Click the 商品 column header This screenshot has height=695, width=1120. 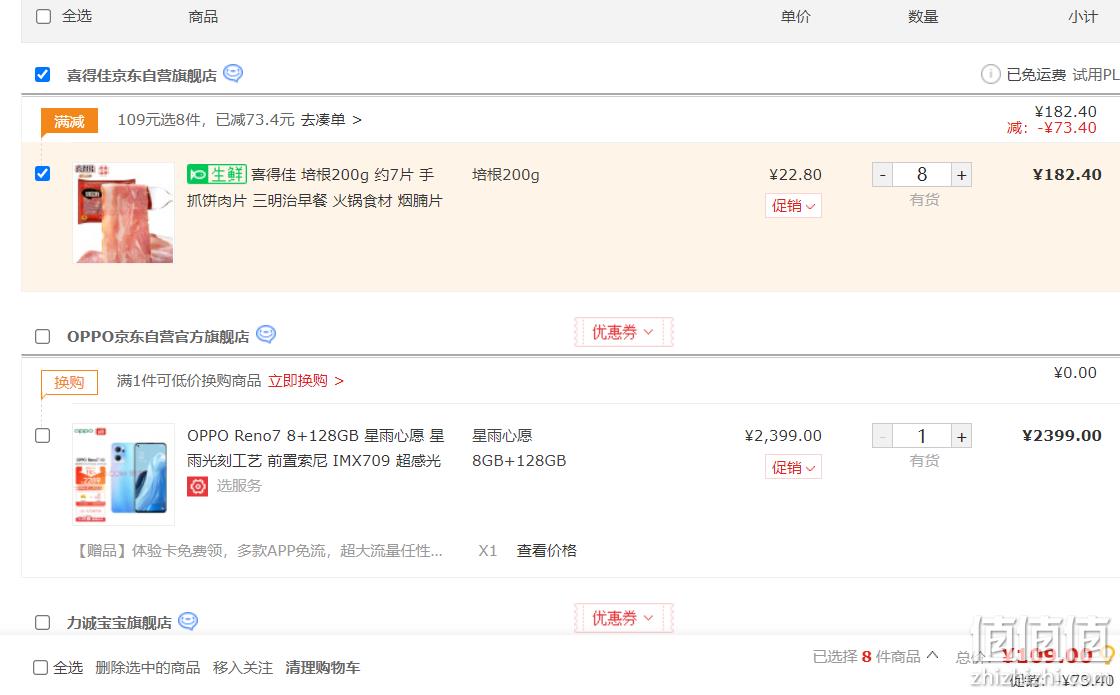(204, 16)
